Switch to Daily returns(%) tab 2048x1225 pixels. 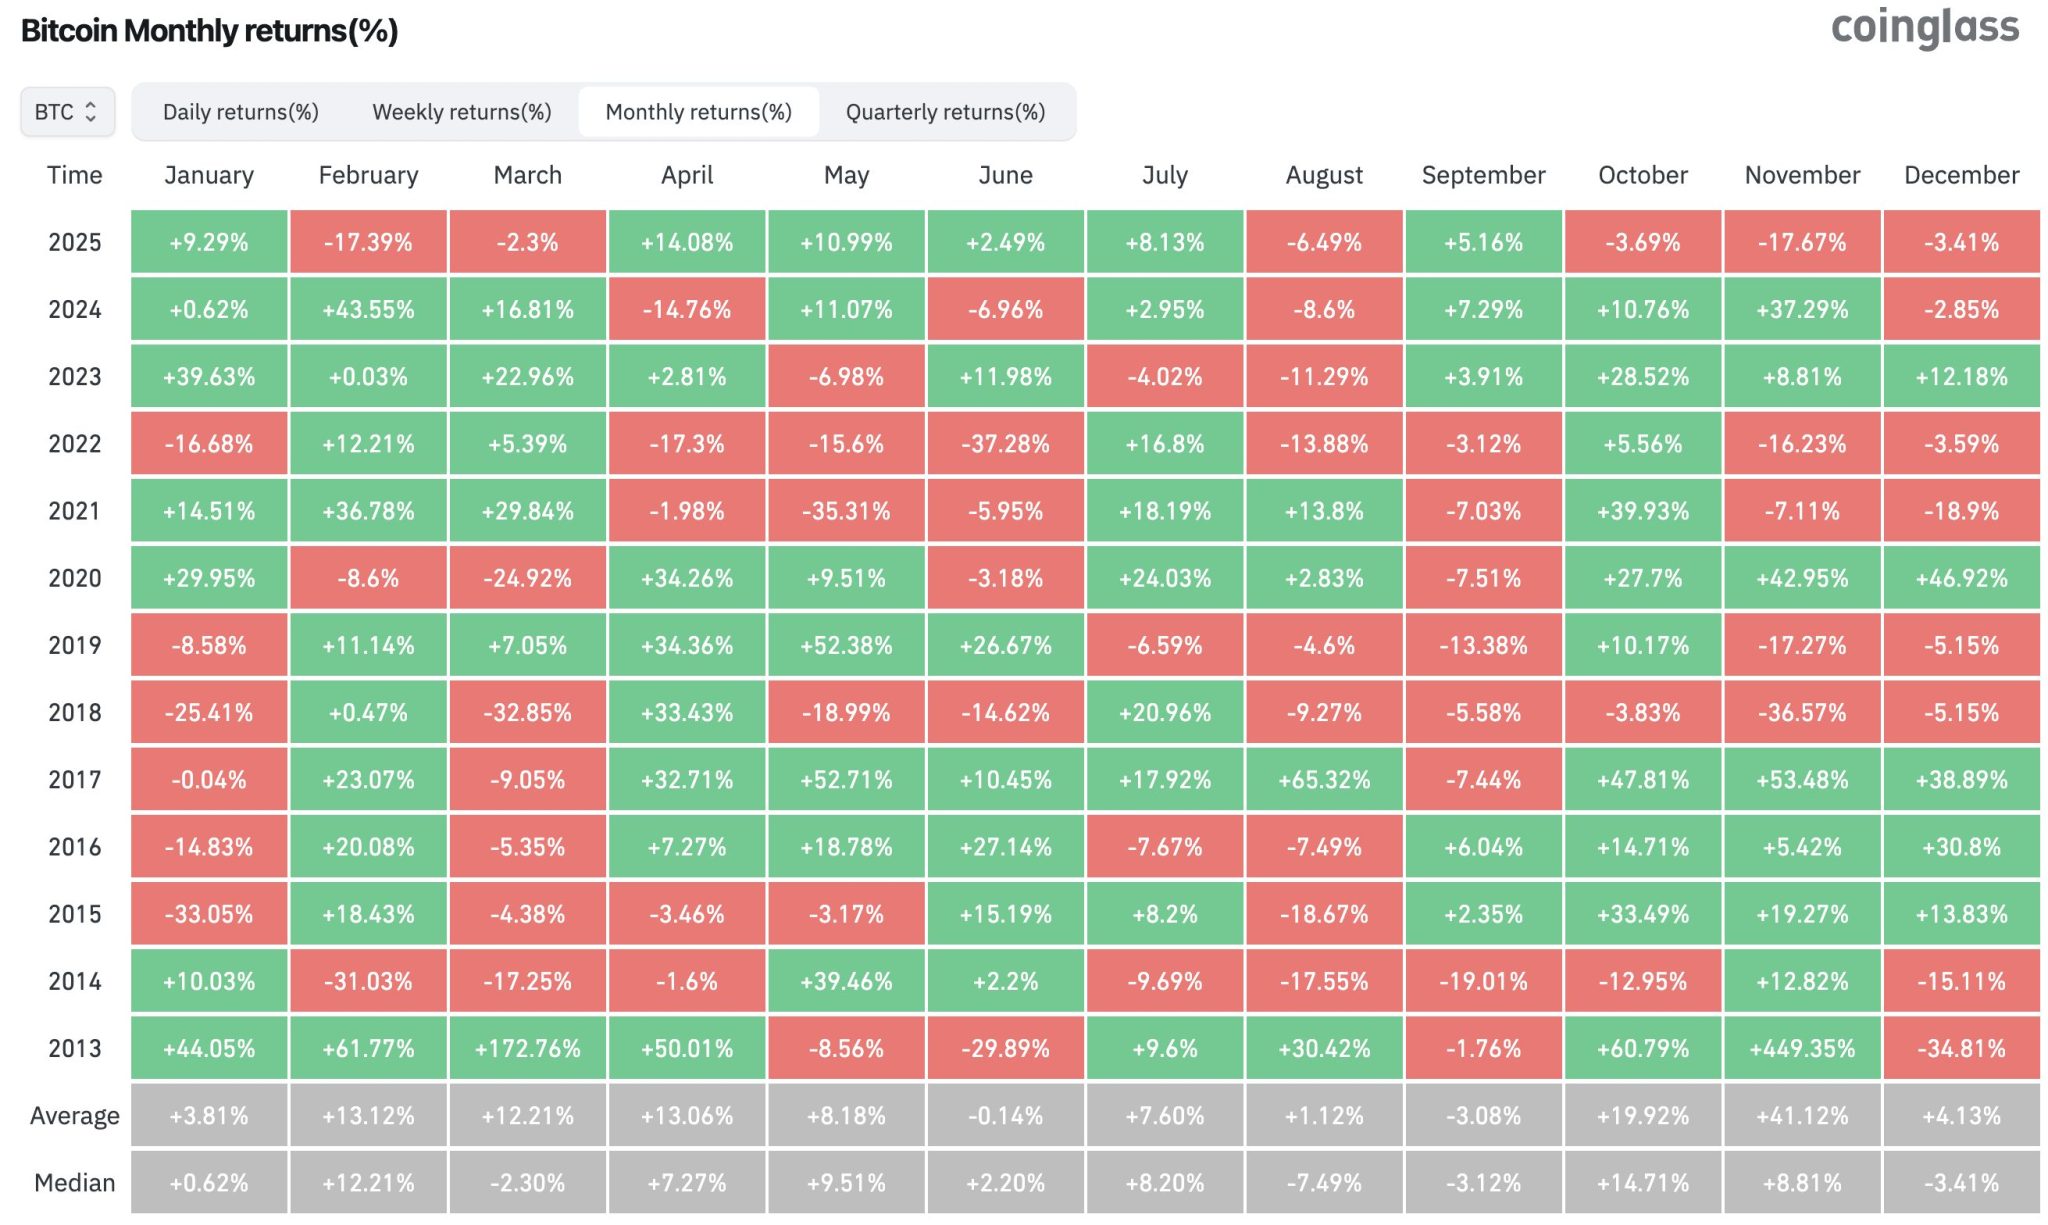(x=241, y=112)
